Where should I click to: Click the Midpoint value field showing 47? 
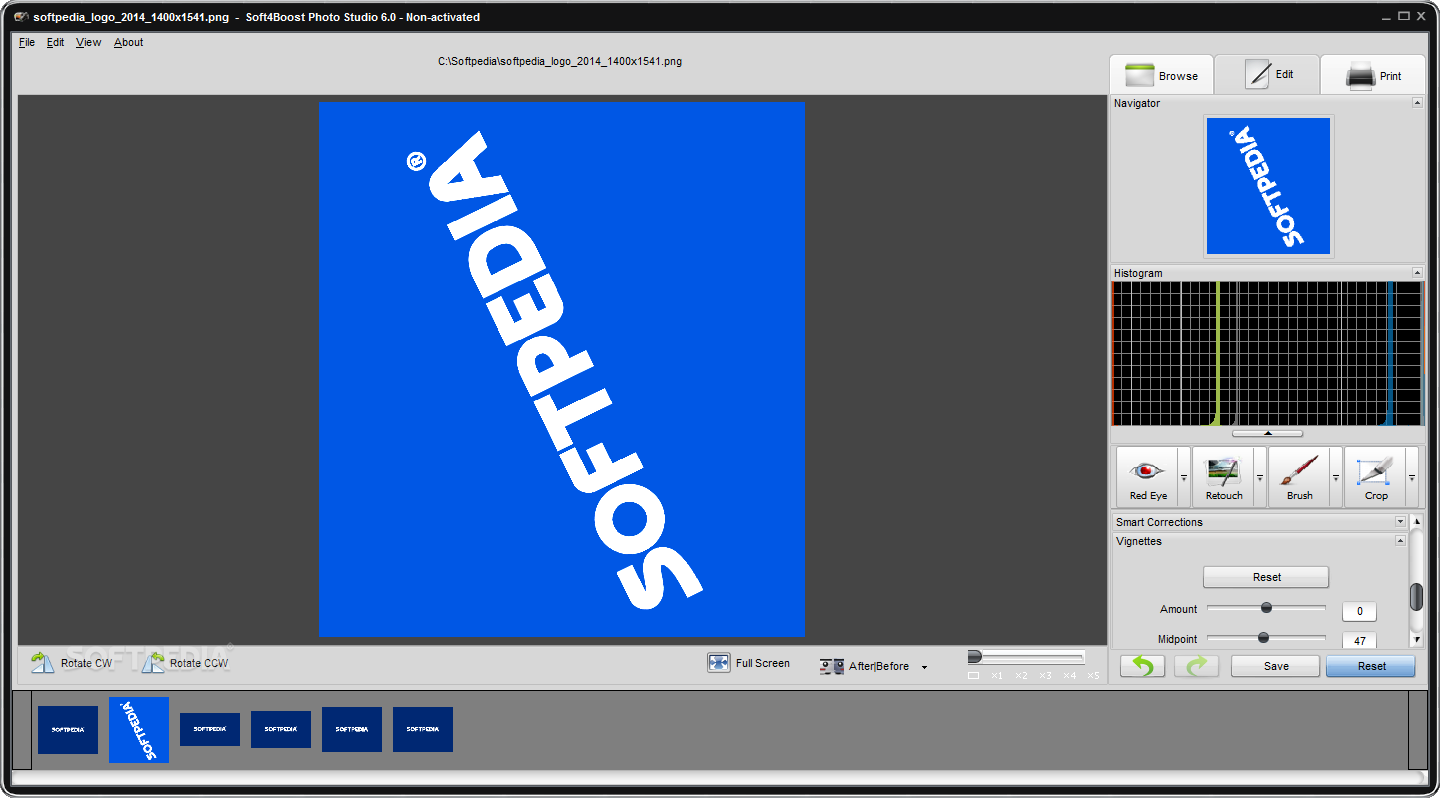click(1360, 640)
